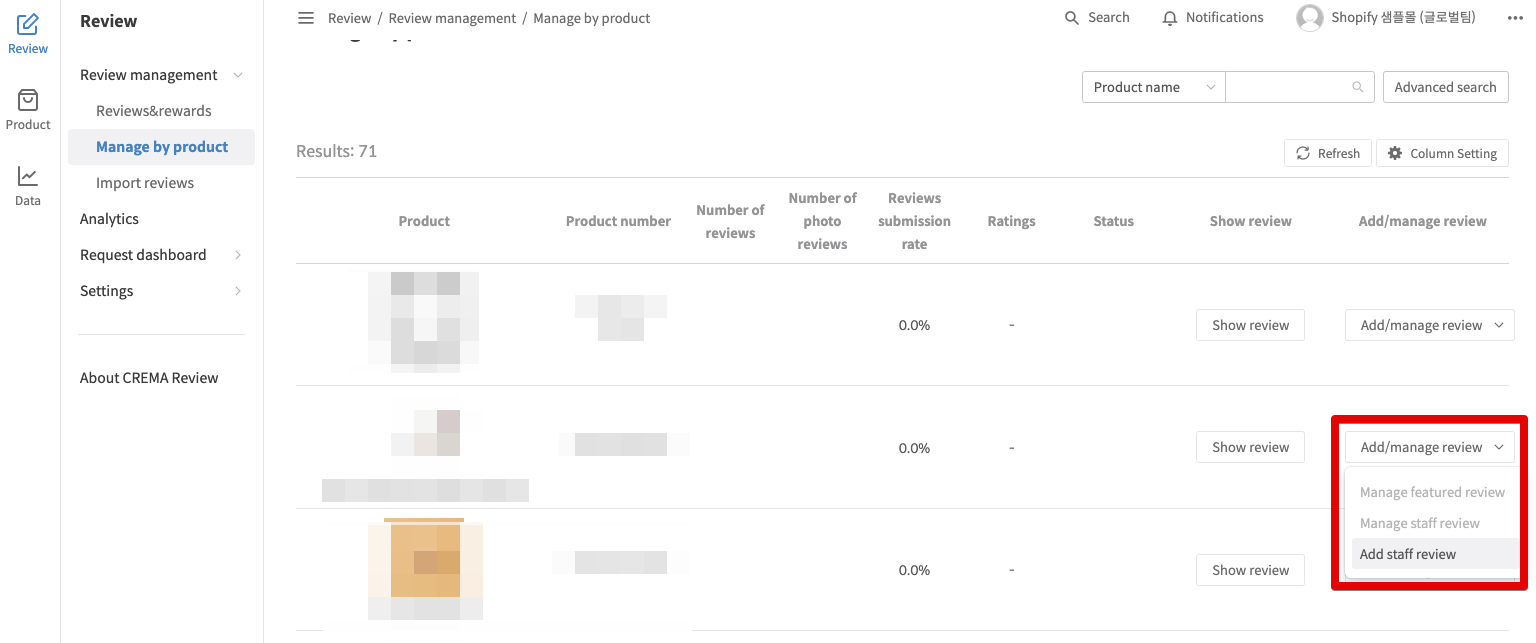Go to Import reviews page

pyautogui.click(x=145, y=183)
